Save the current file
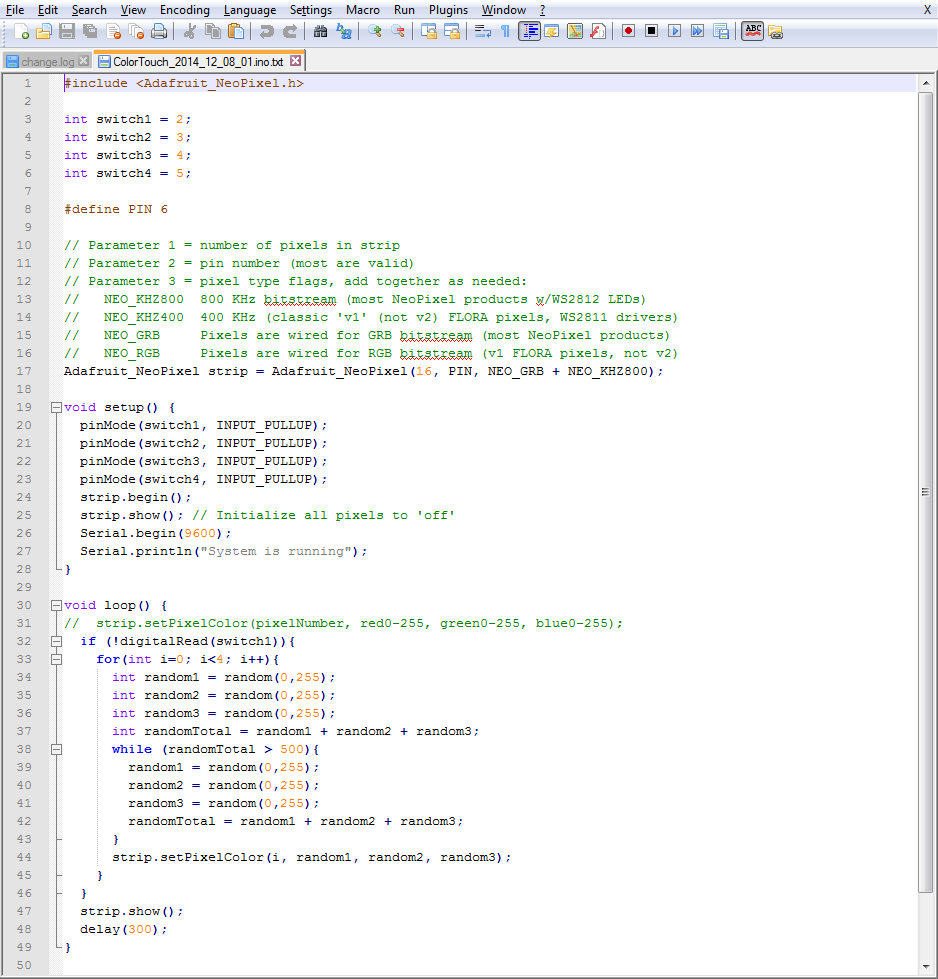Viewport: 938px width, 979px height. 67,31
